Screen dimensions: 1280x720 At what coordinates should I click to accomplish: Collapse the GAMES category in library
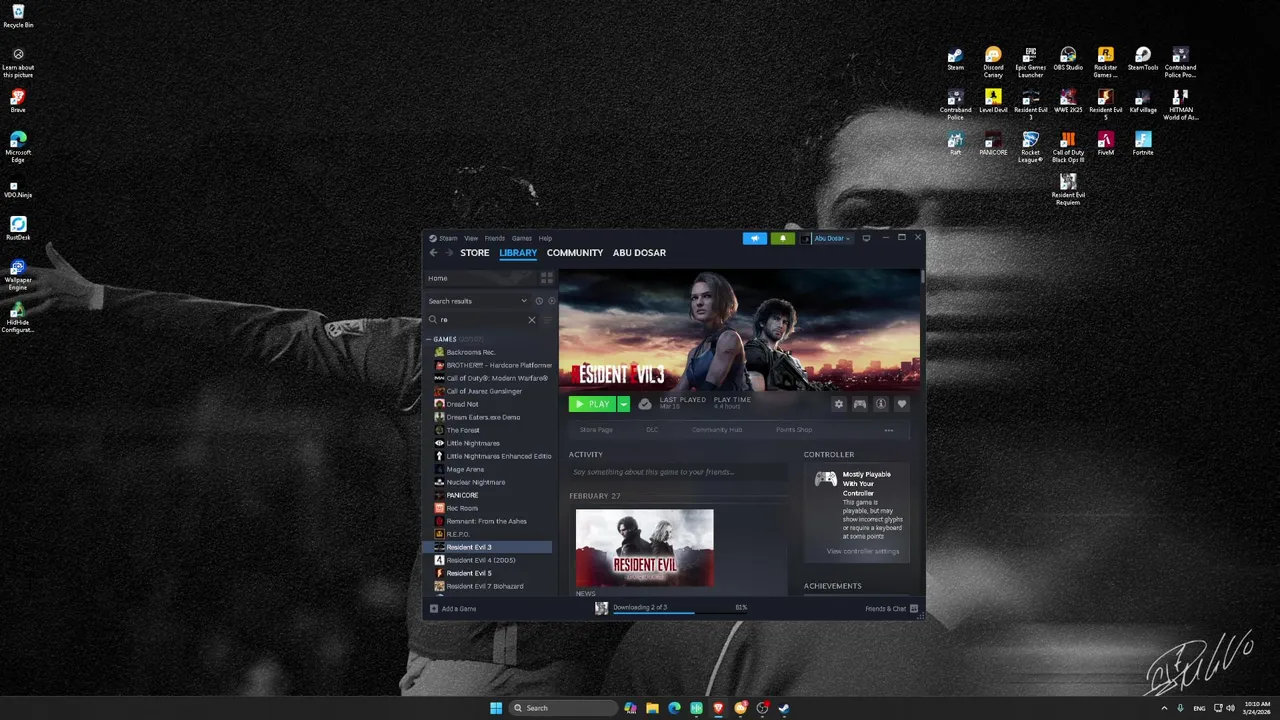[x=430, y=340]
